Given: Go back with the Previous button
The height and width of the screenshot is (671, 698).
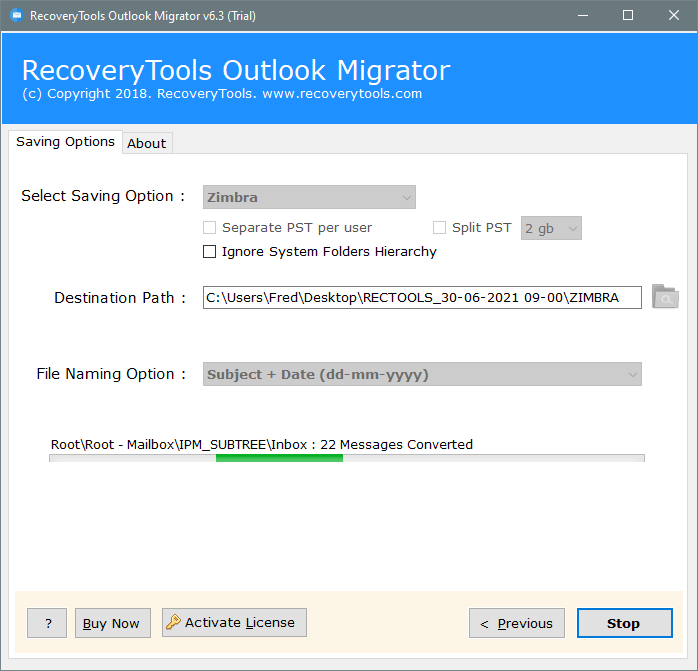Looking at the screenshot, I should (517, 623).
